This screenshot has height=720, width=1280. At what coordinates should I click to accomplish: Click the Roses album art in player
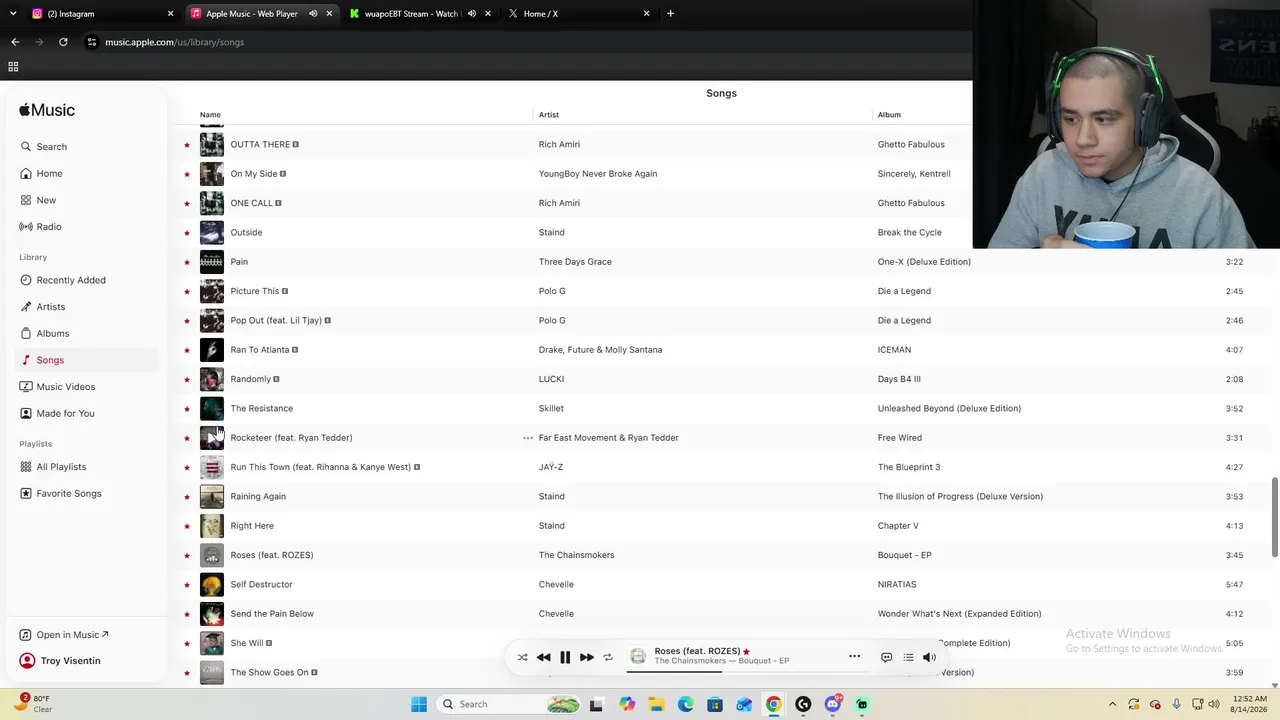pyautogui.click(x=638, y=656)
